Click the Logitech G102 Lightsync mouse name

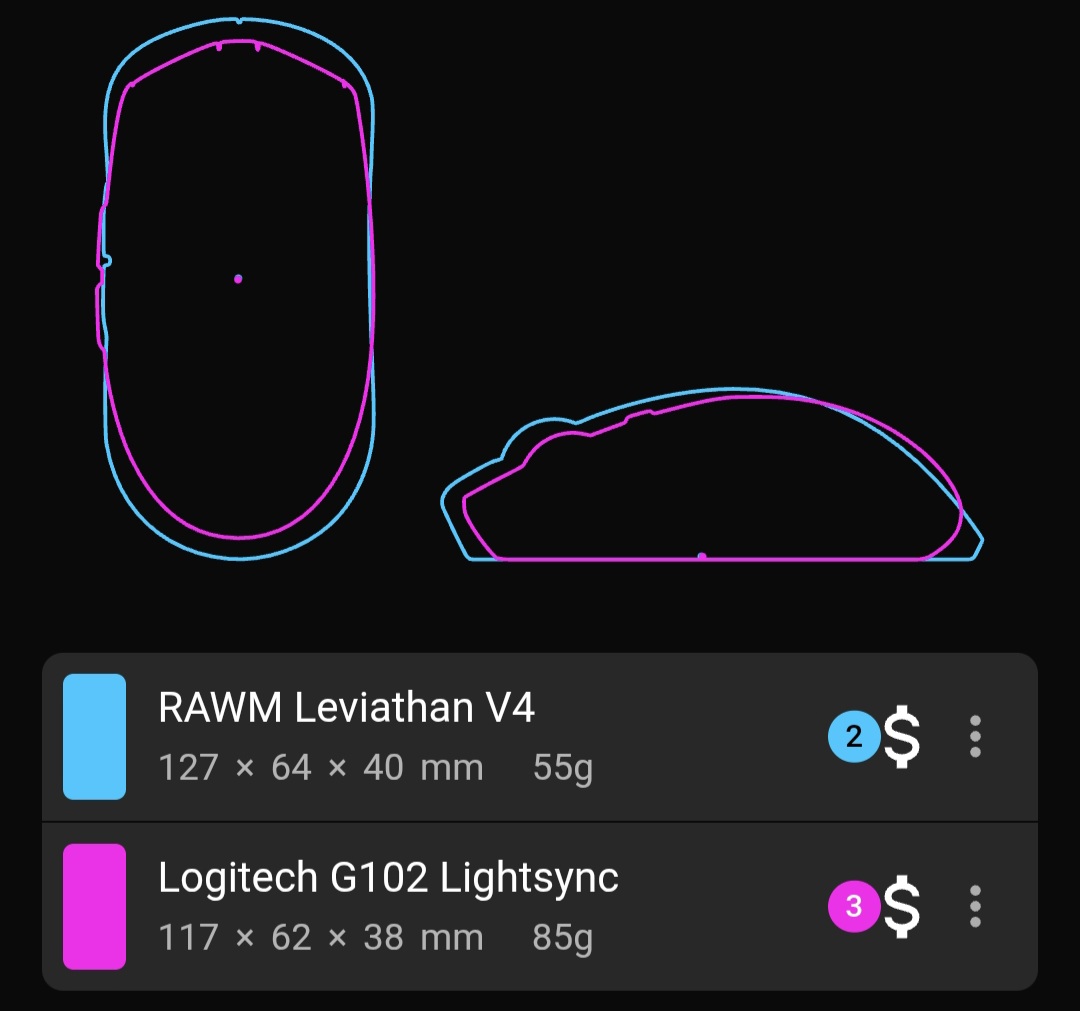click(388, 878)
